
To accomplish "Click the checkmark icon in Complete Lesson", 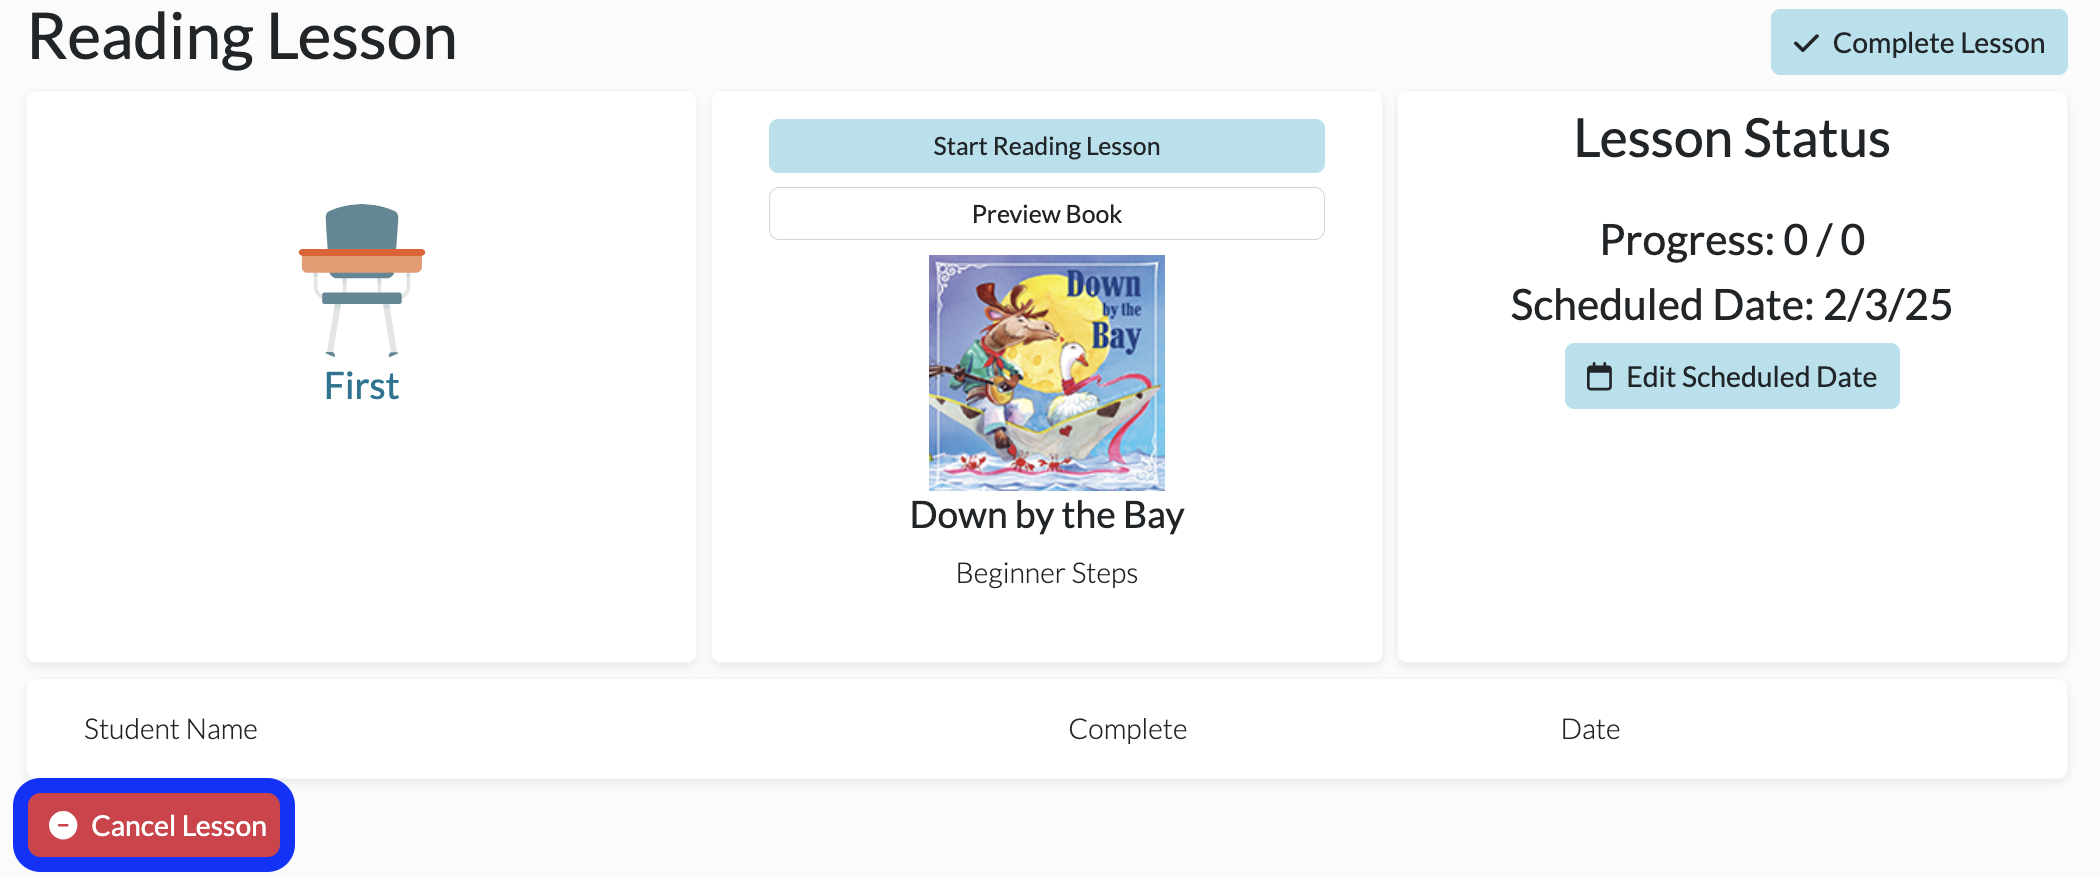I will (x=1806, y=43).
